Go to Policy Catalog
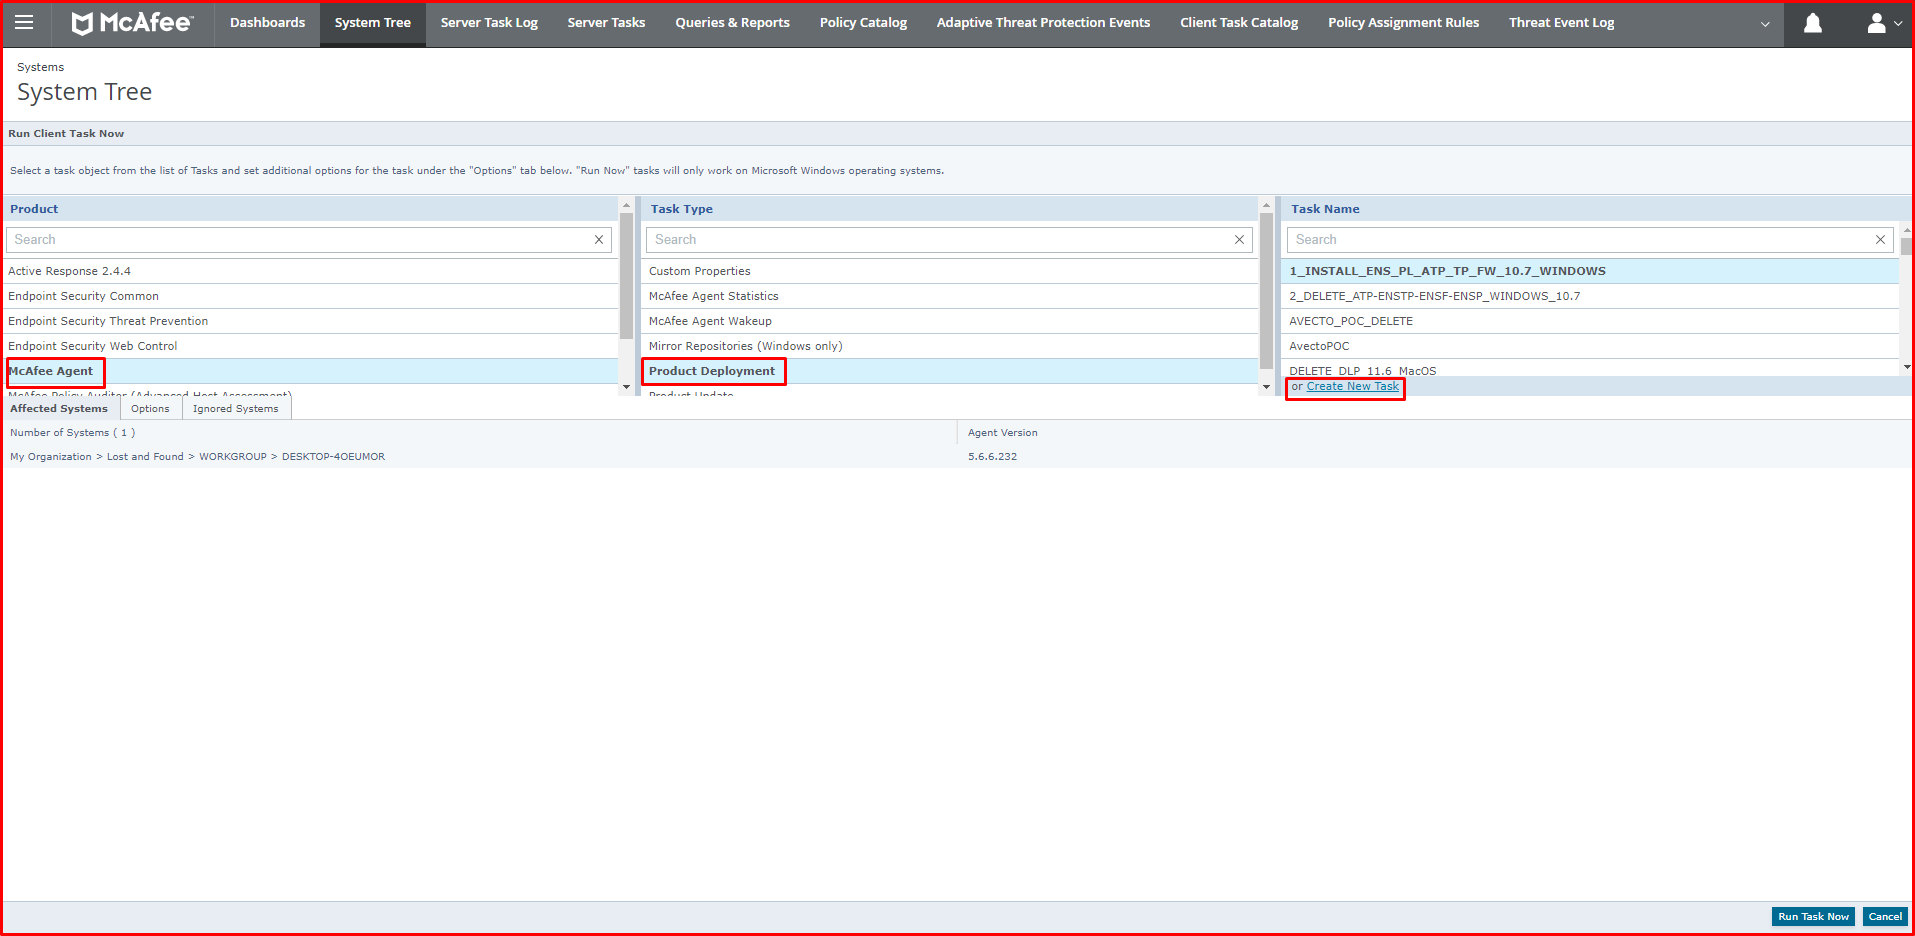Viewport: 1915px width, 936px height. pyautogui.click(x=863, y=23)
